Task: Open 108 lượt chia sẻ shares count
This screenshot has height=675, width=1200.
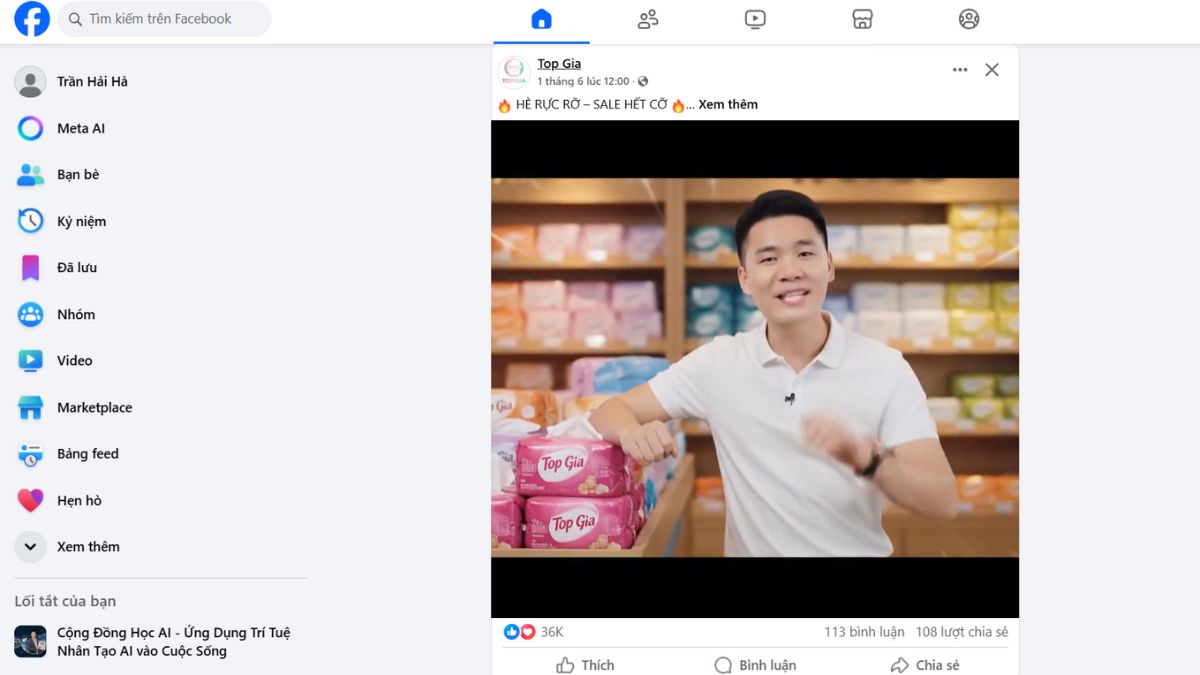Action: coord(962,632)
